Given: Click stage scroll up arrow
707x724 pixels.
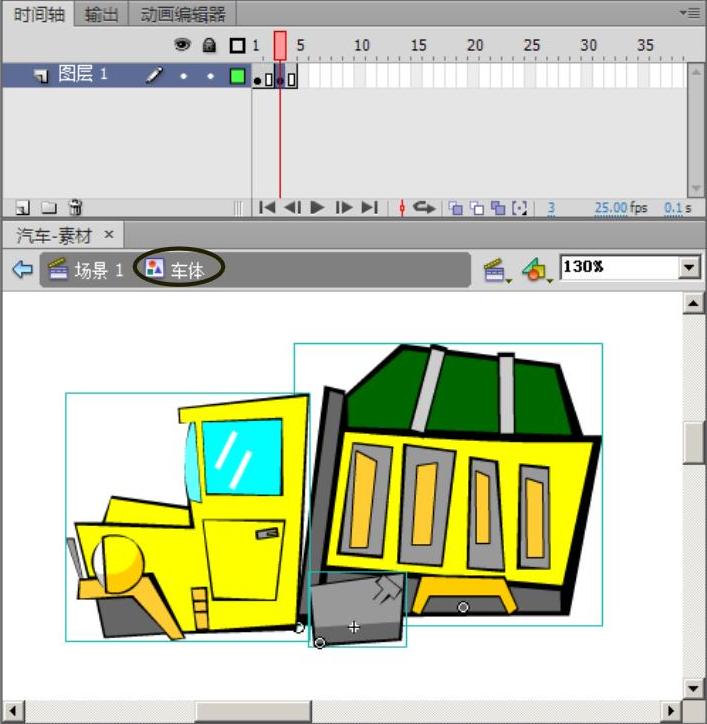Looking at the screenshot, I should pos(693,303).
